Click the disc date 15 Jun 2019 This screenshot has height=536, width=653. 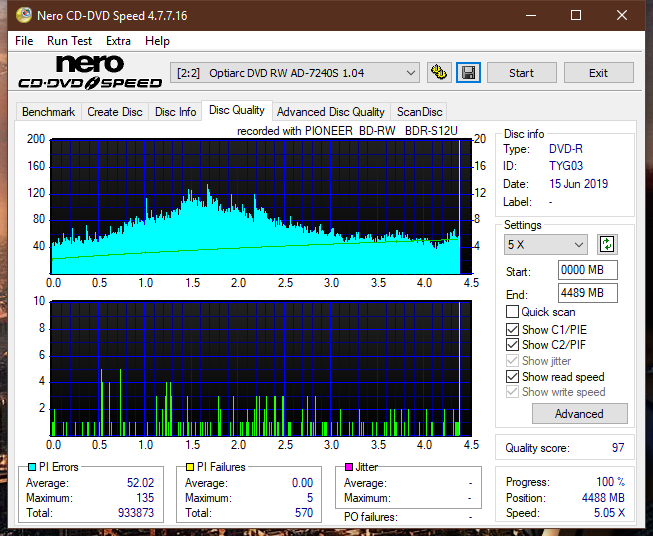(x=578, y=184)
